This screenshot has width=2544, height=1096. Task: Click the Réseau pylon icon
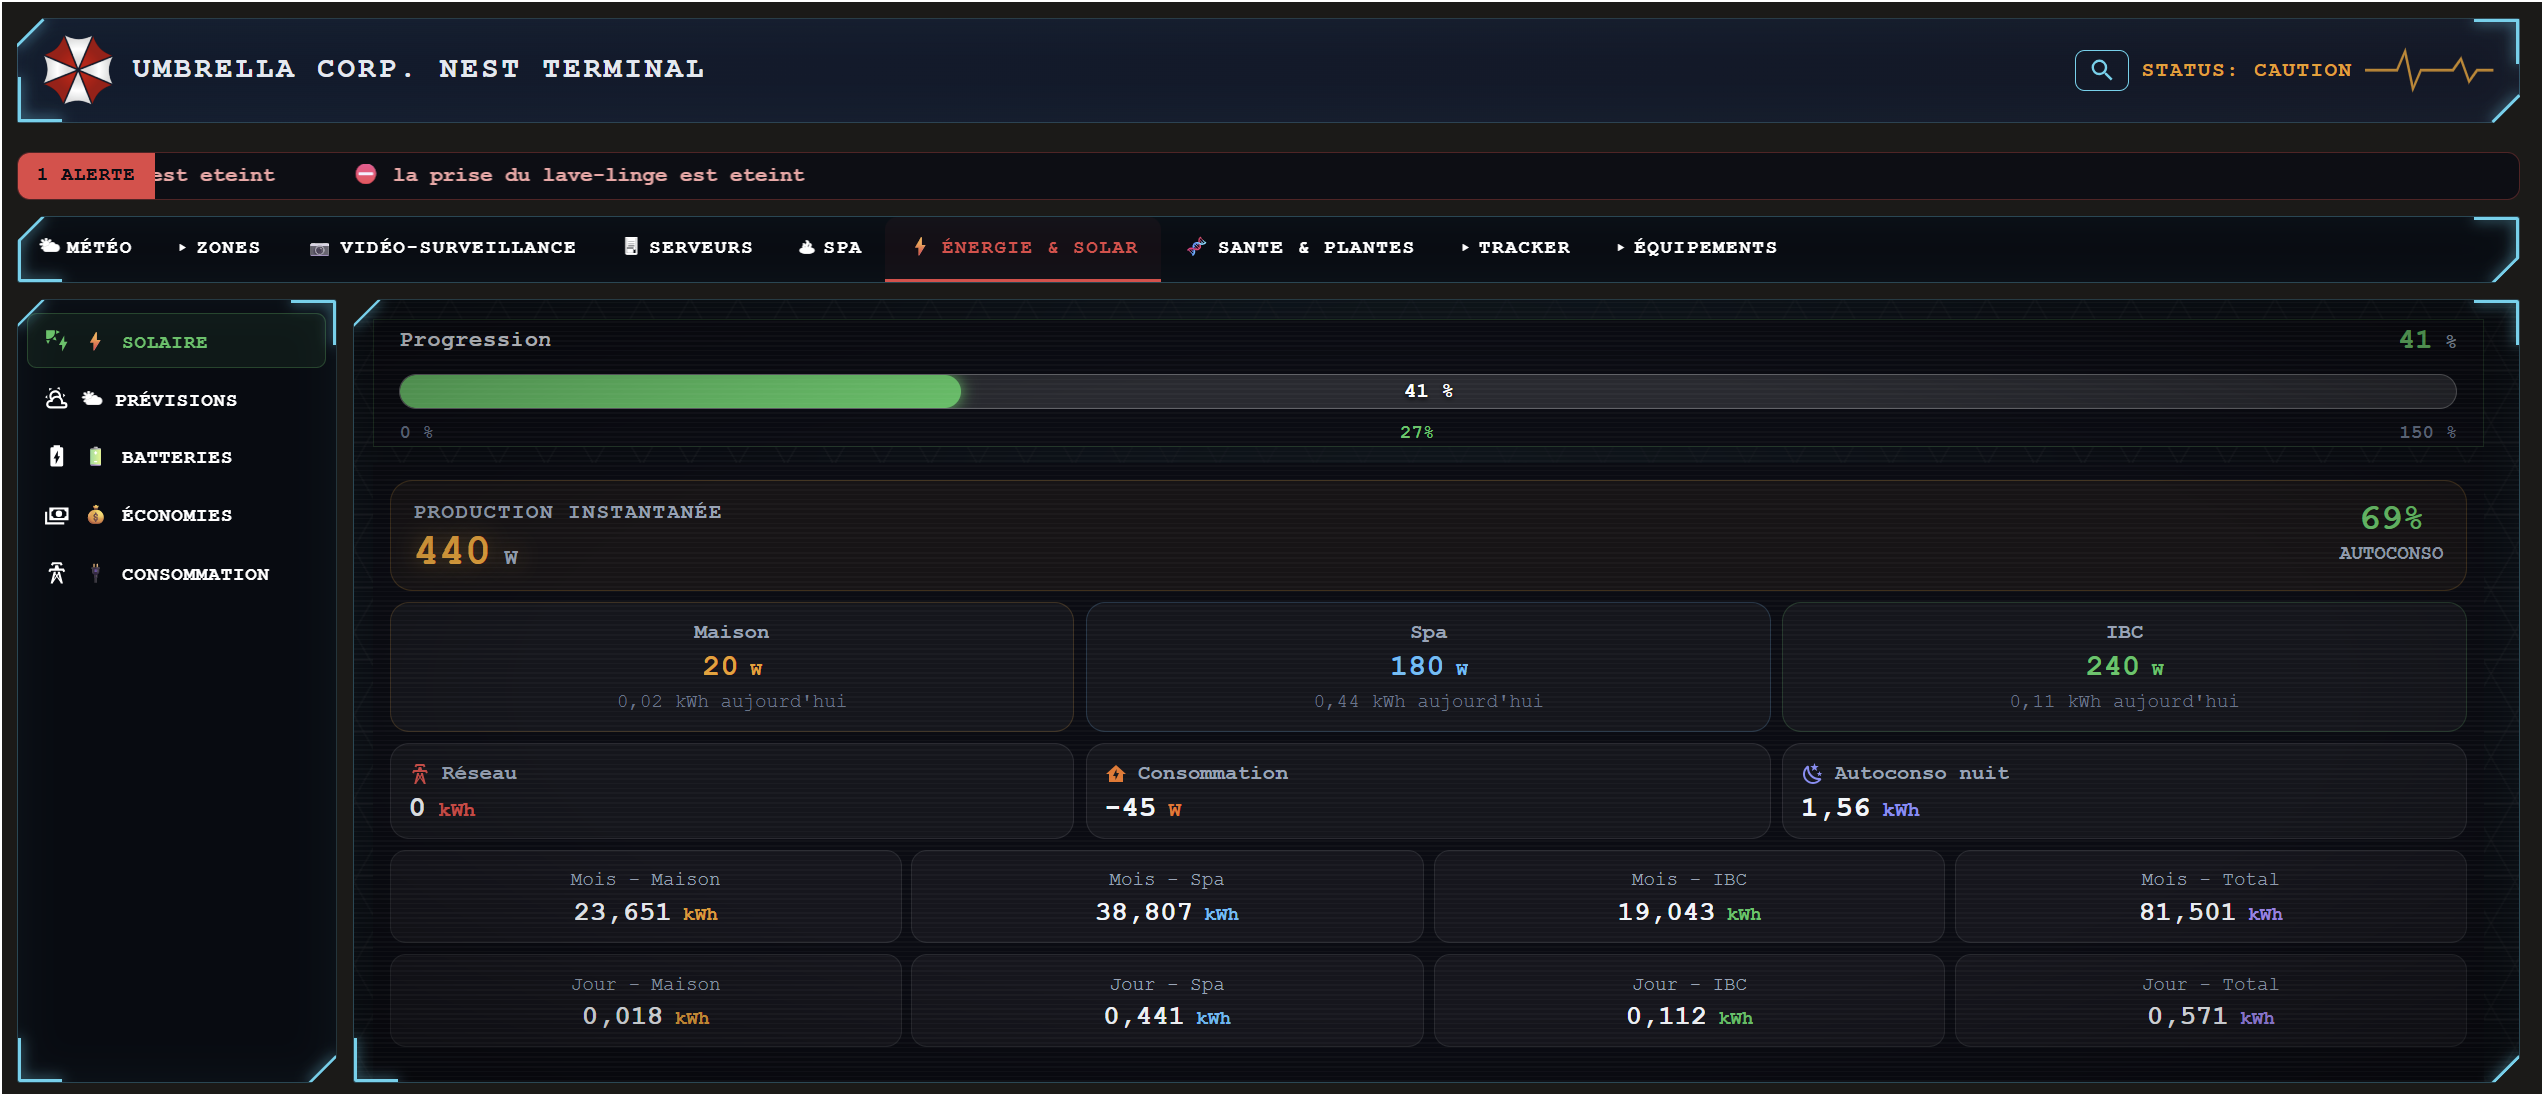[x=419, y=773]
